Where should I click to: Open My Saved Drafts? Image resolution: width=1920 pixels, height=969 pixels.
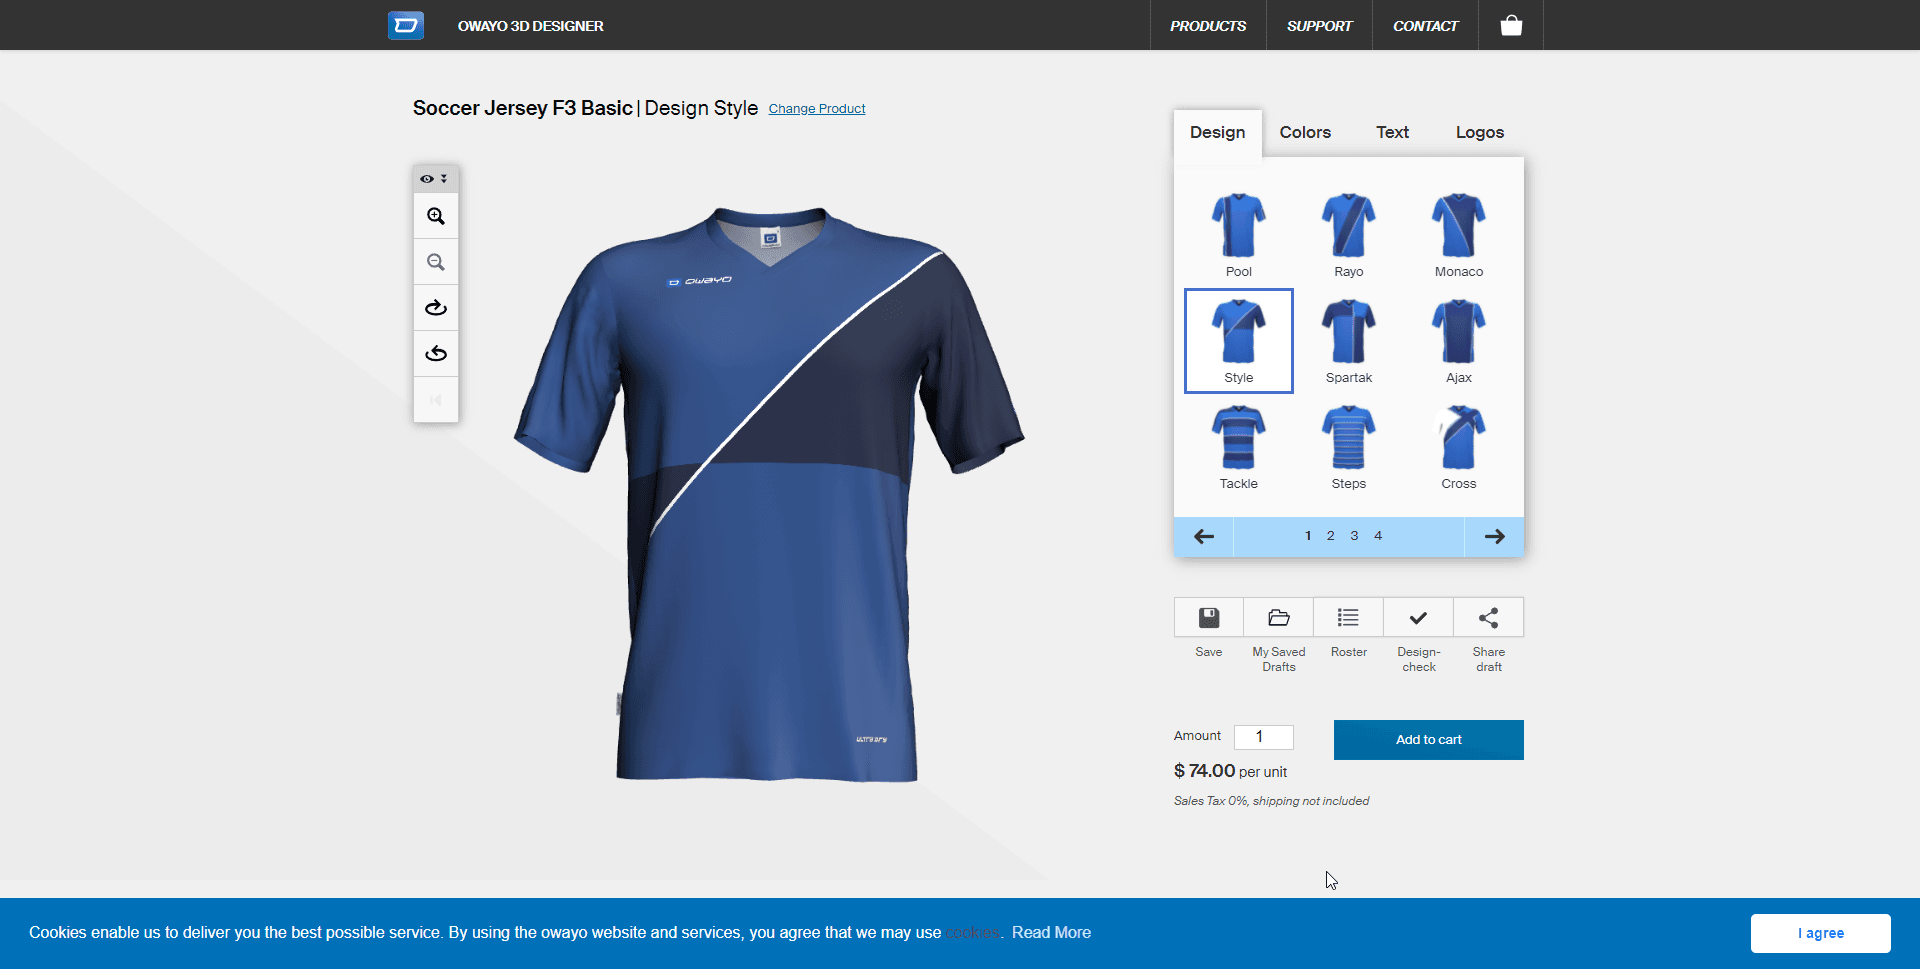click(1278, 617)
